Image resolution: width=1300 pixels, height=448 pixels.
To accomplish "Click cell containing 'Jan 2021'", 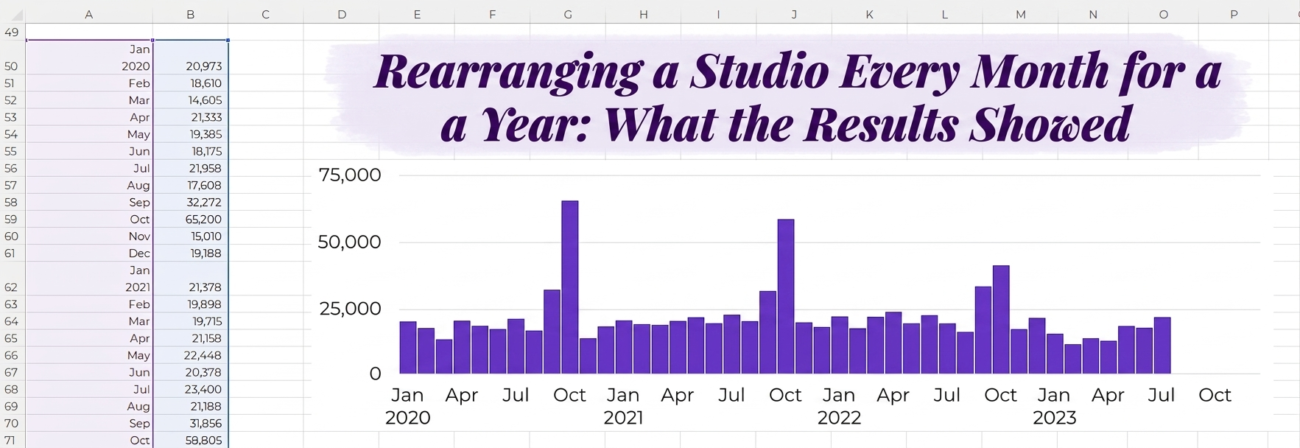I will [x=90, y=278].
